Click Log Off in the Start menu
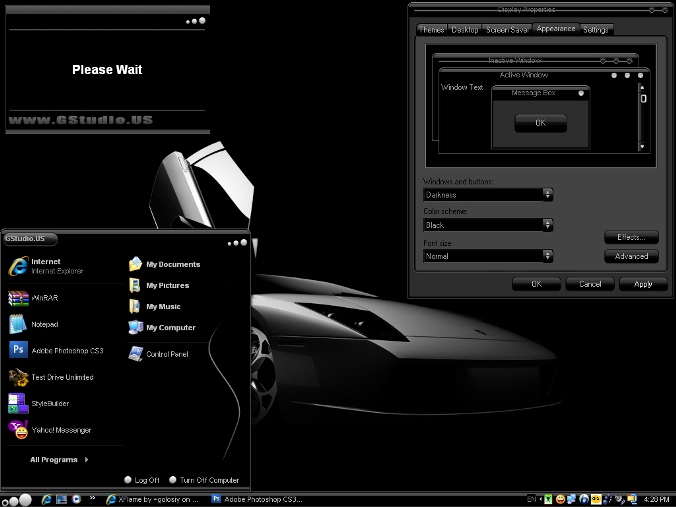 coord(142,480)
